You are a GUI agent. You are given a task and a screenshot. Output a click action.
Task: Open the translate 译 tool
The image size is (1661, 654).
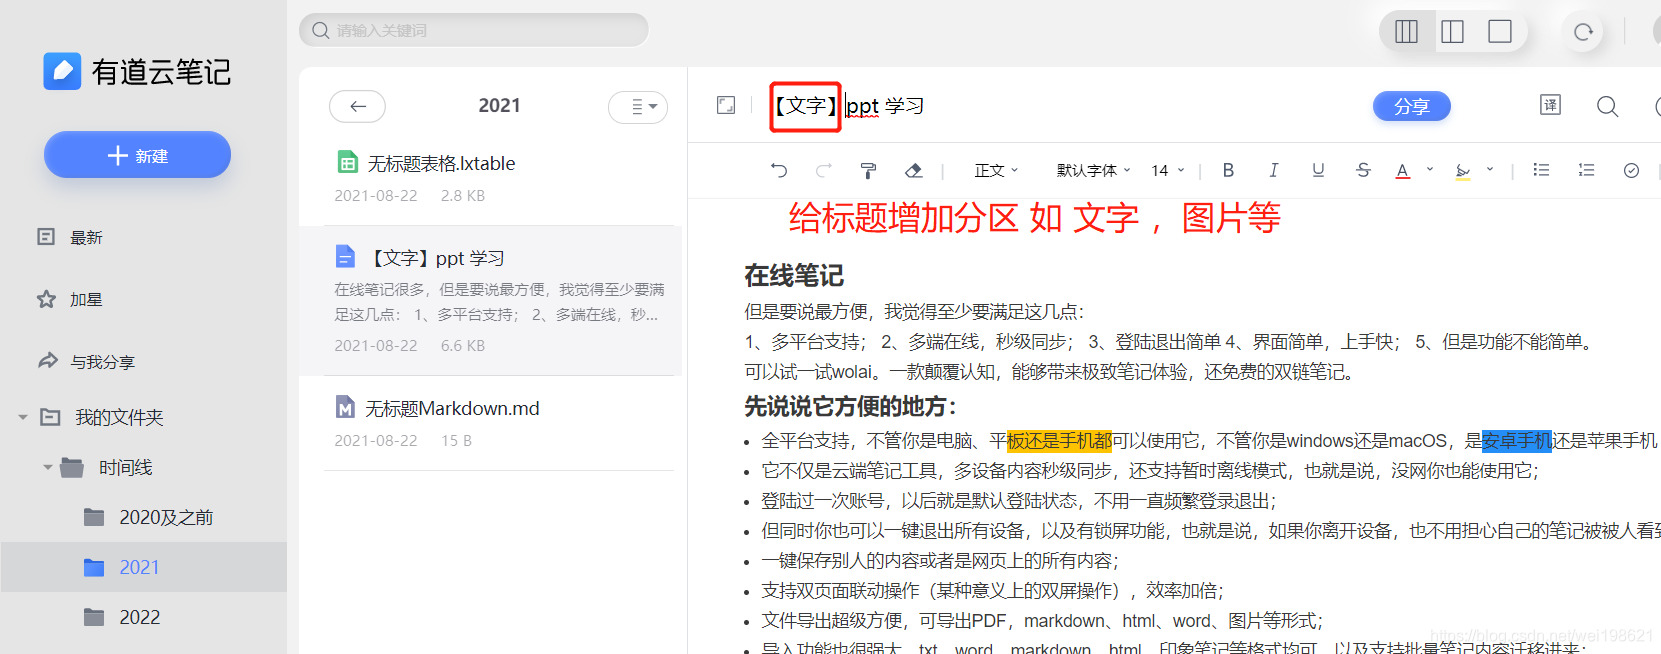(1550, 105)
